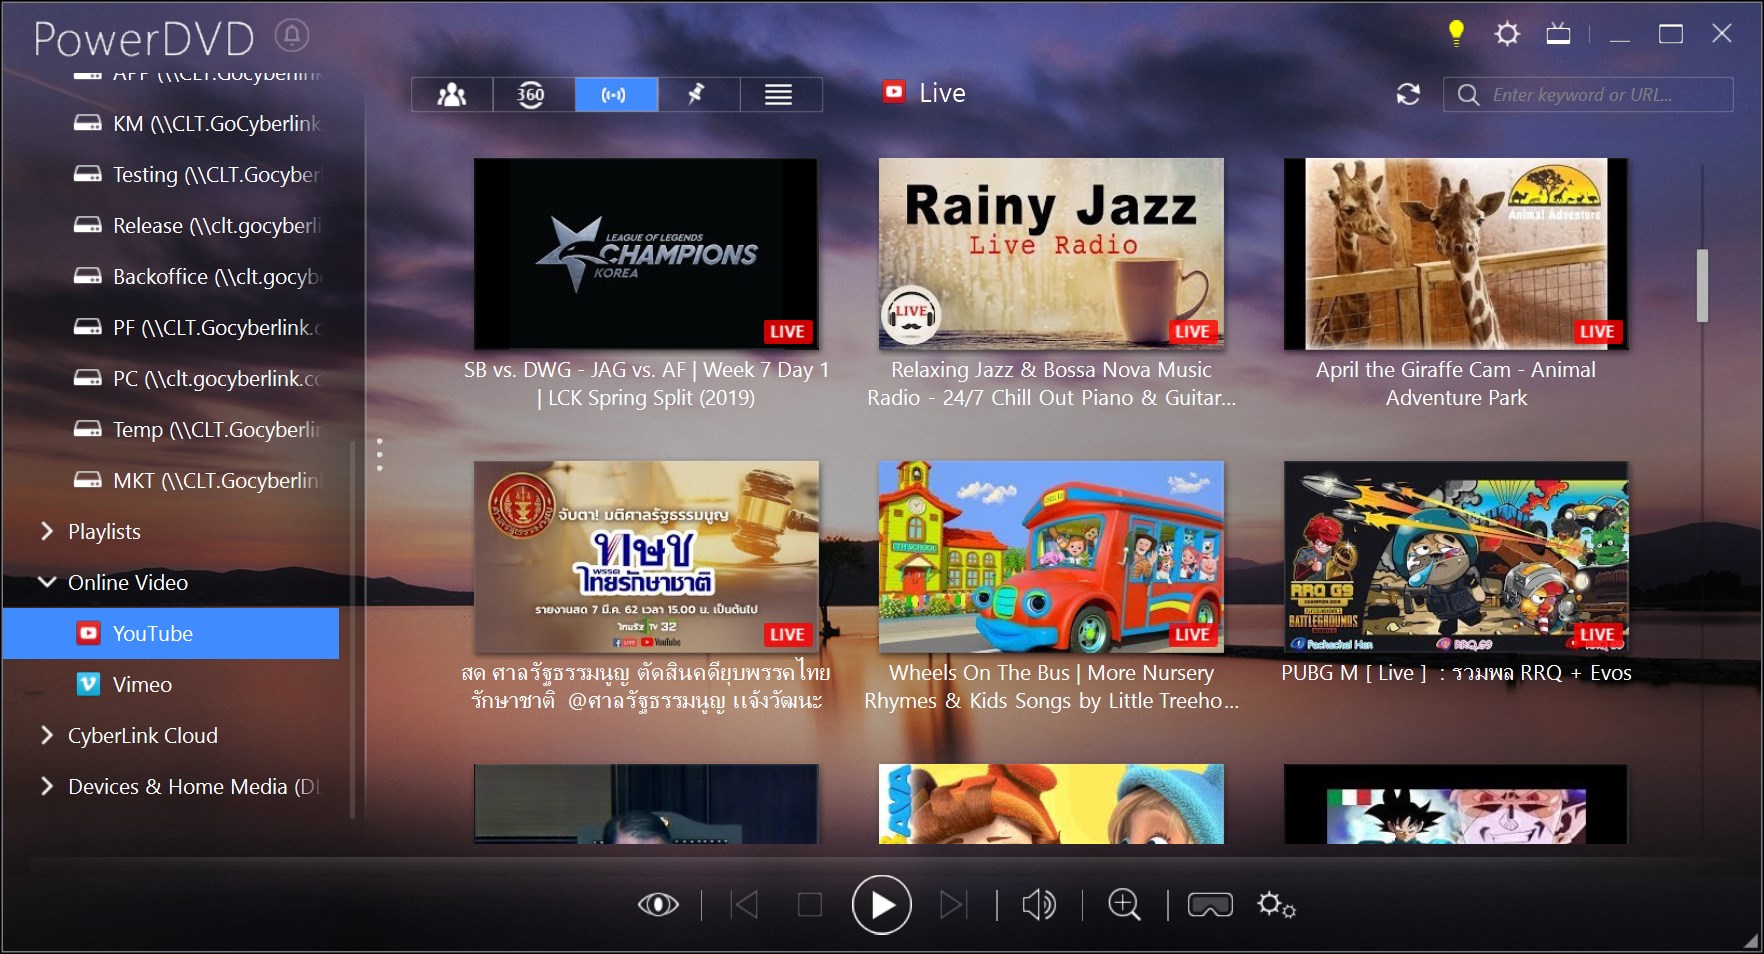
Task: Click the keyword search field
Action: tap(1590, 94)
